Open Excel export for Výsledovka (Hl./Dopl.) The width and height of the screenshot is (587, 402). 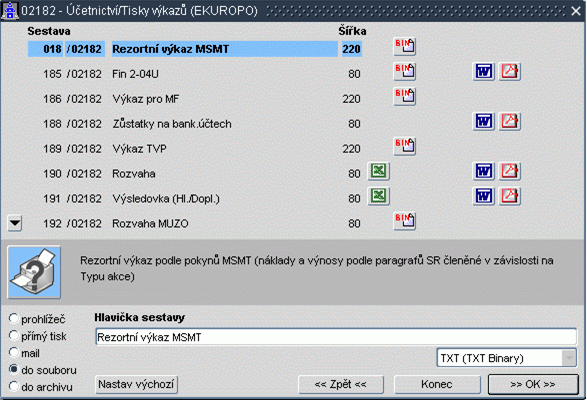379,196
